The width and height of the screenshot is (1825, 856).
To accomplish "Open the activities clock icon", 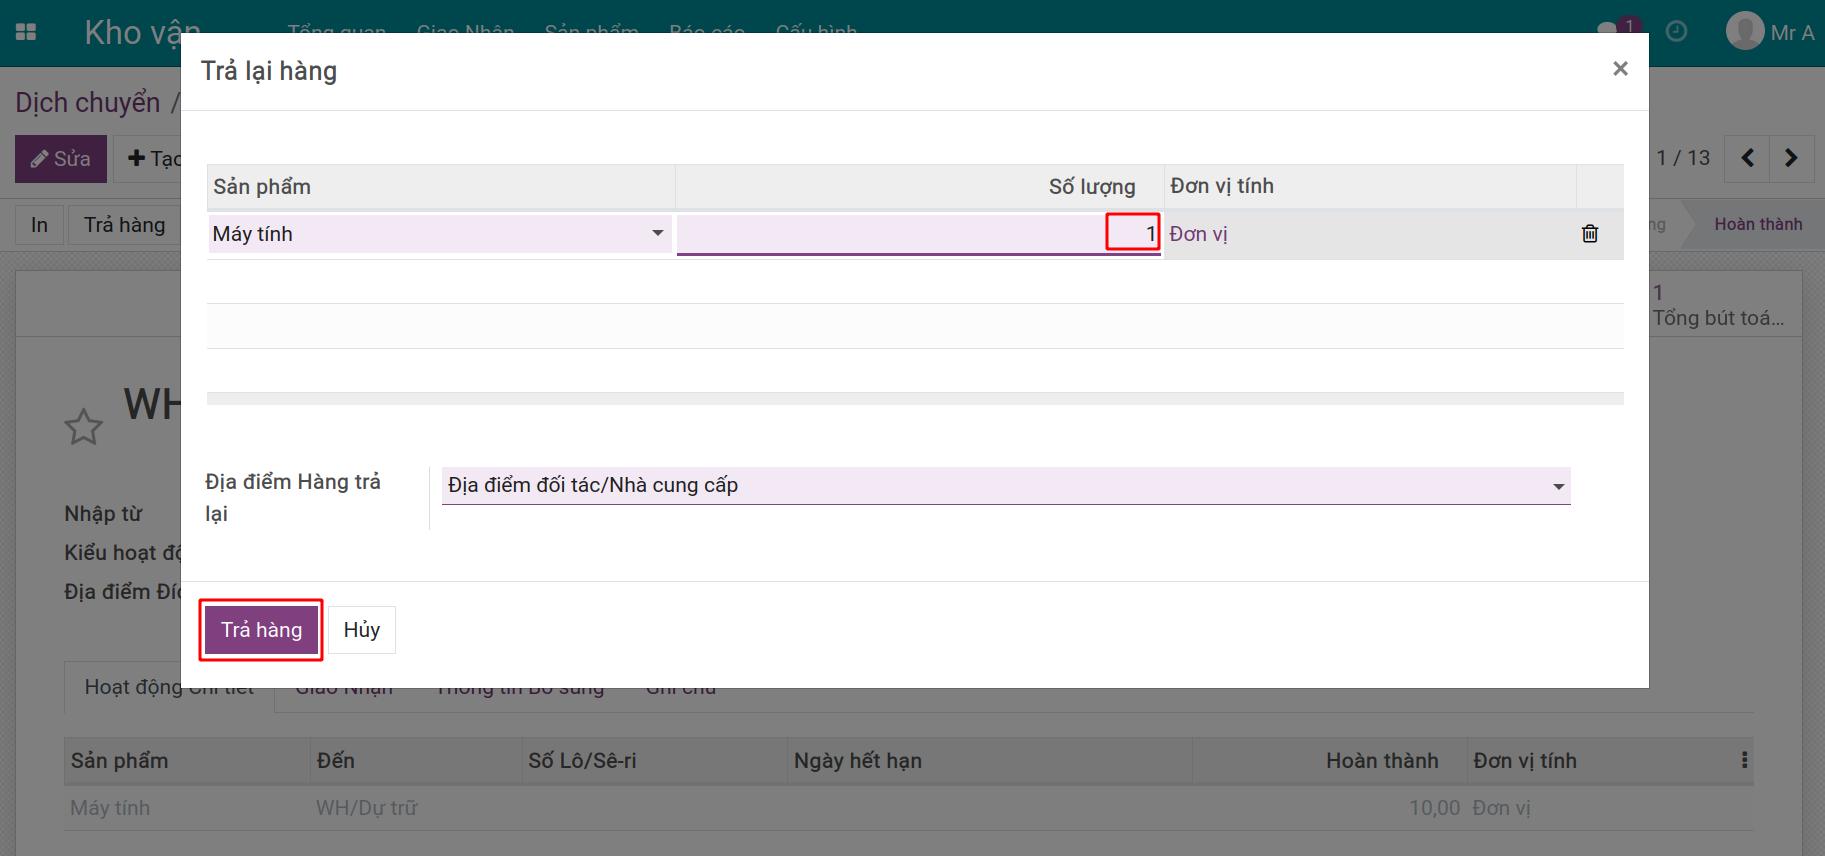I will 1677,32.
